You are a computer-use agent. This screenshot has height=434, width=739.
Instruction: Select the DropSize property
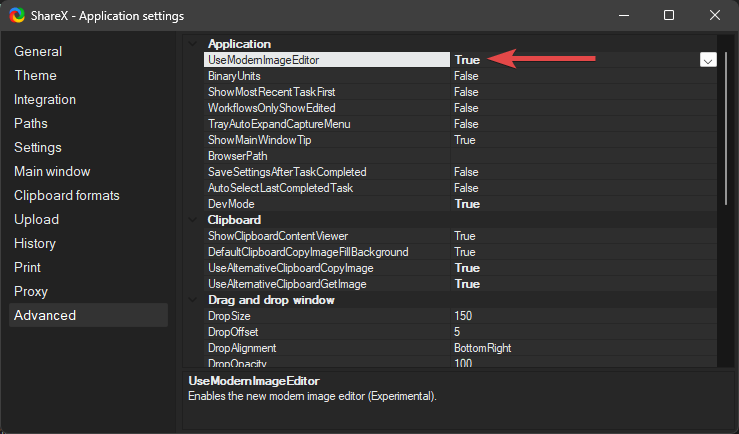click(x=229, y=316)
